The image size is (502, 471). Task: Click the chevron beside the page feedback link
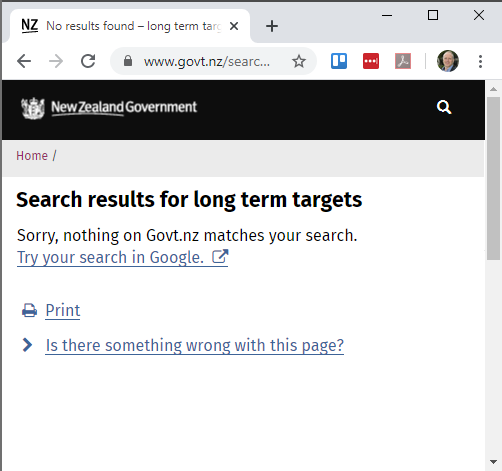click(27, 345)
